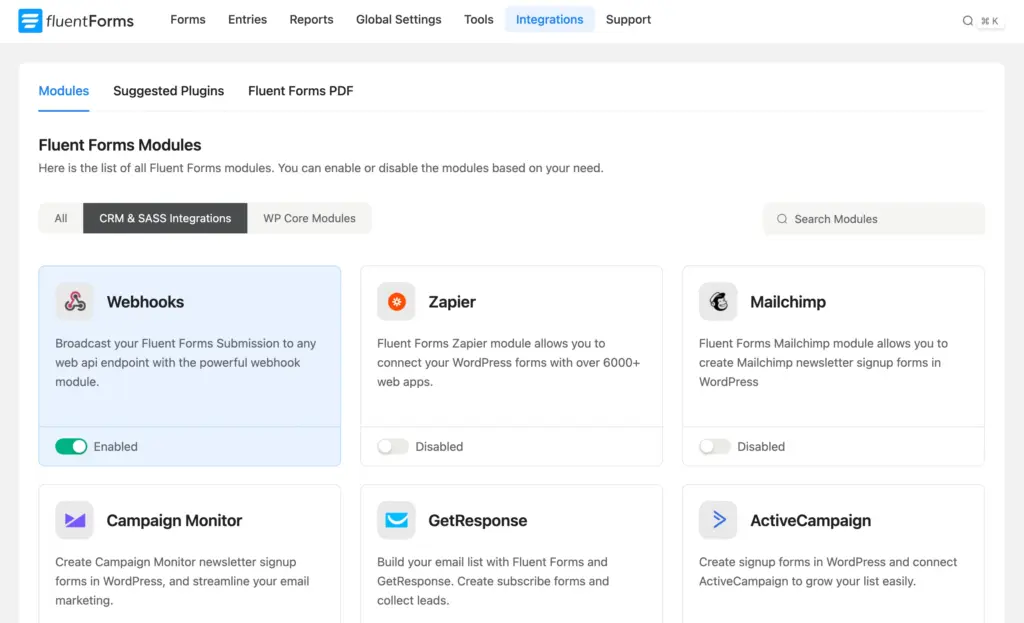This screenshot has width=1024, height=623.
Task: Open the Entries menu
Action: tap(247, 20)
